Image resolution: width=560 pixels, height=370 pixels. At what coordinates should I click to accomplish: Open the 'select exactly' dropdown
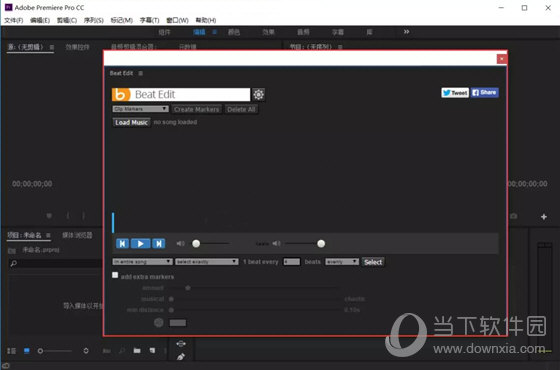pyautogui.click(x=207, y=262)
